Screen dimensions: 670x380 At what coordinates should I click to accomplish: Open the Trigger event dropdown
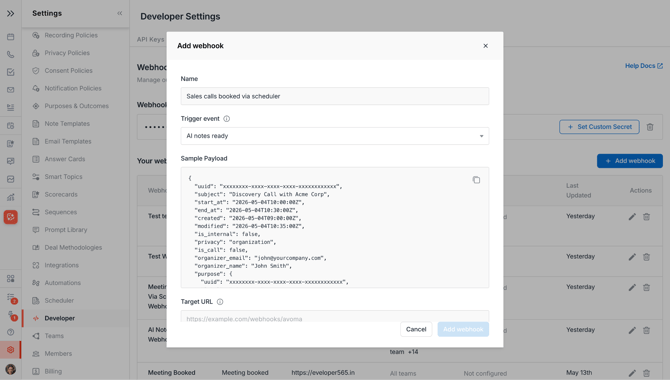(335, 136)
